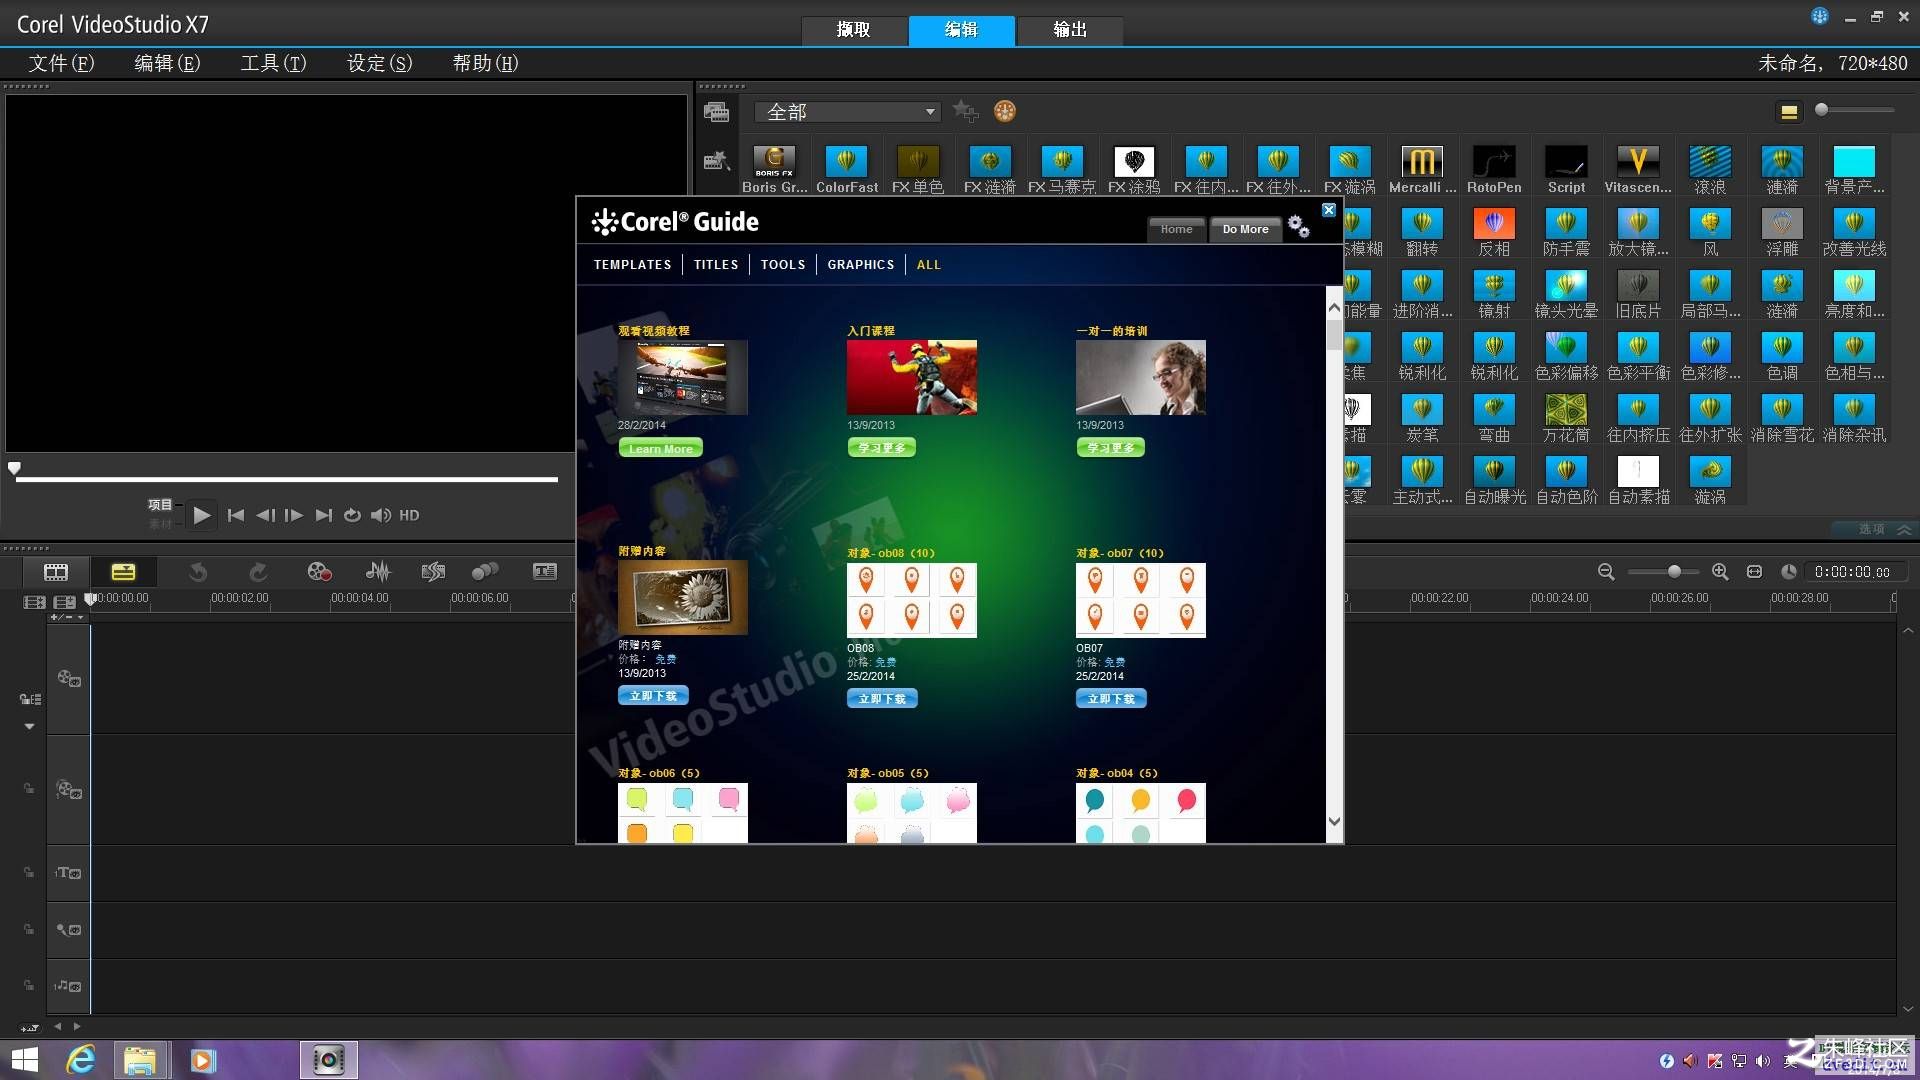
Task: Click the Home button in Corel Guide
Action: click(x=1176, y=229)
